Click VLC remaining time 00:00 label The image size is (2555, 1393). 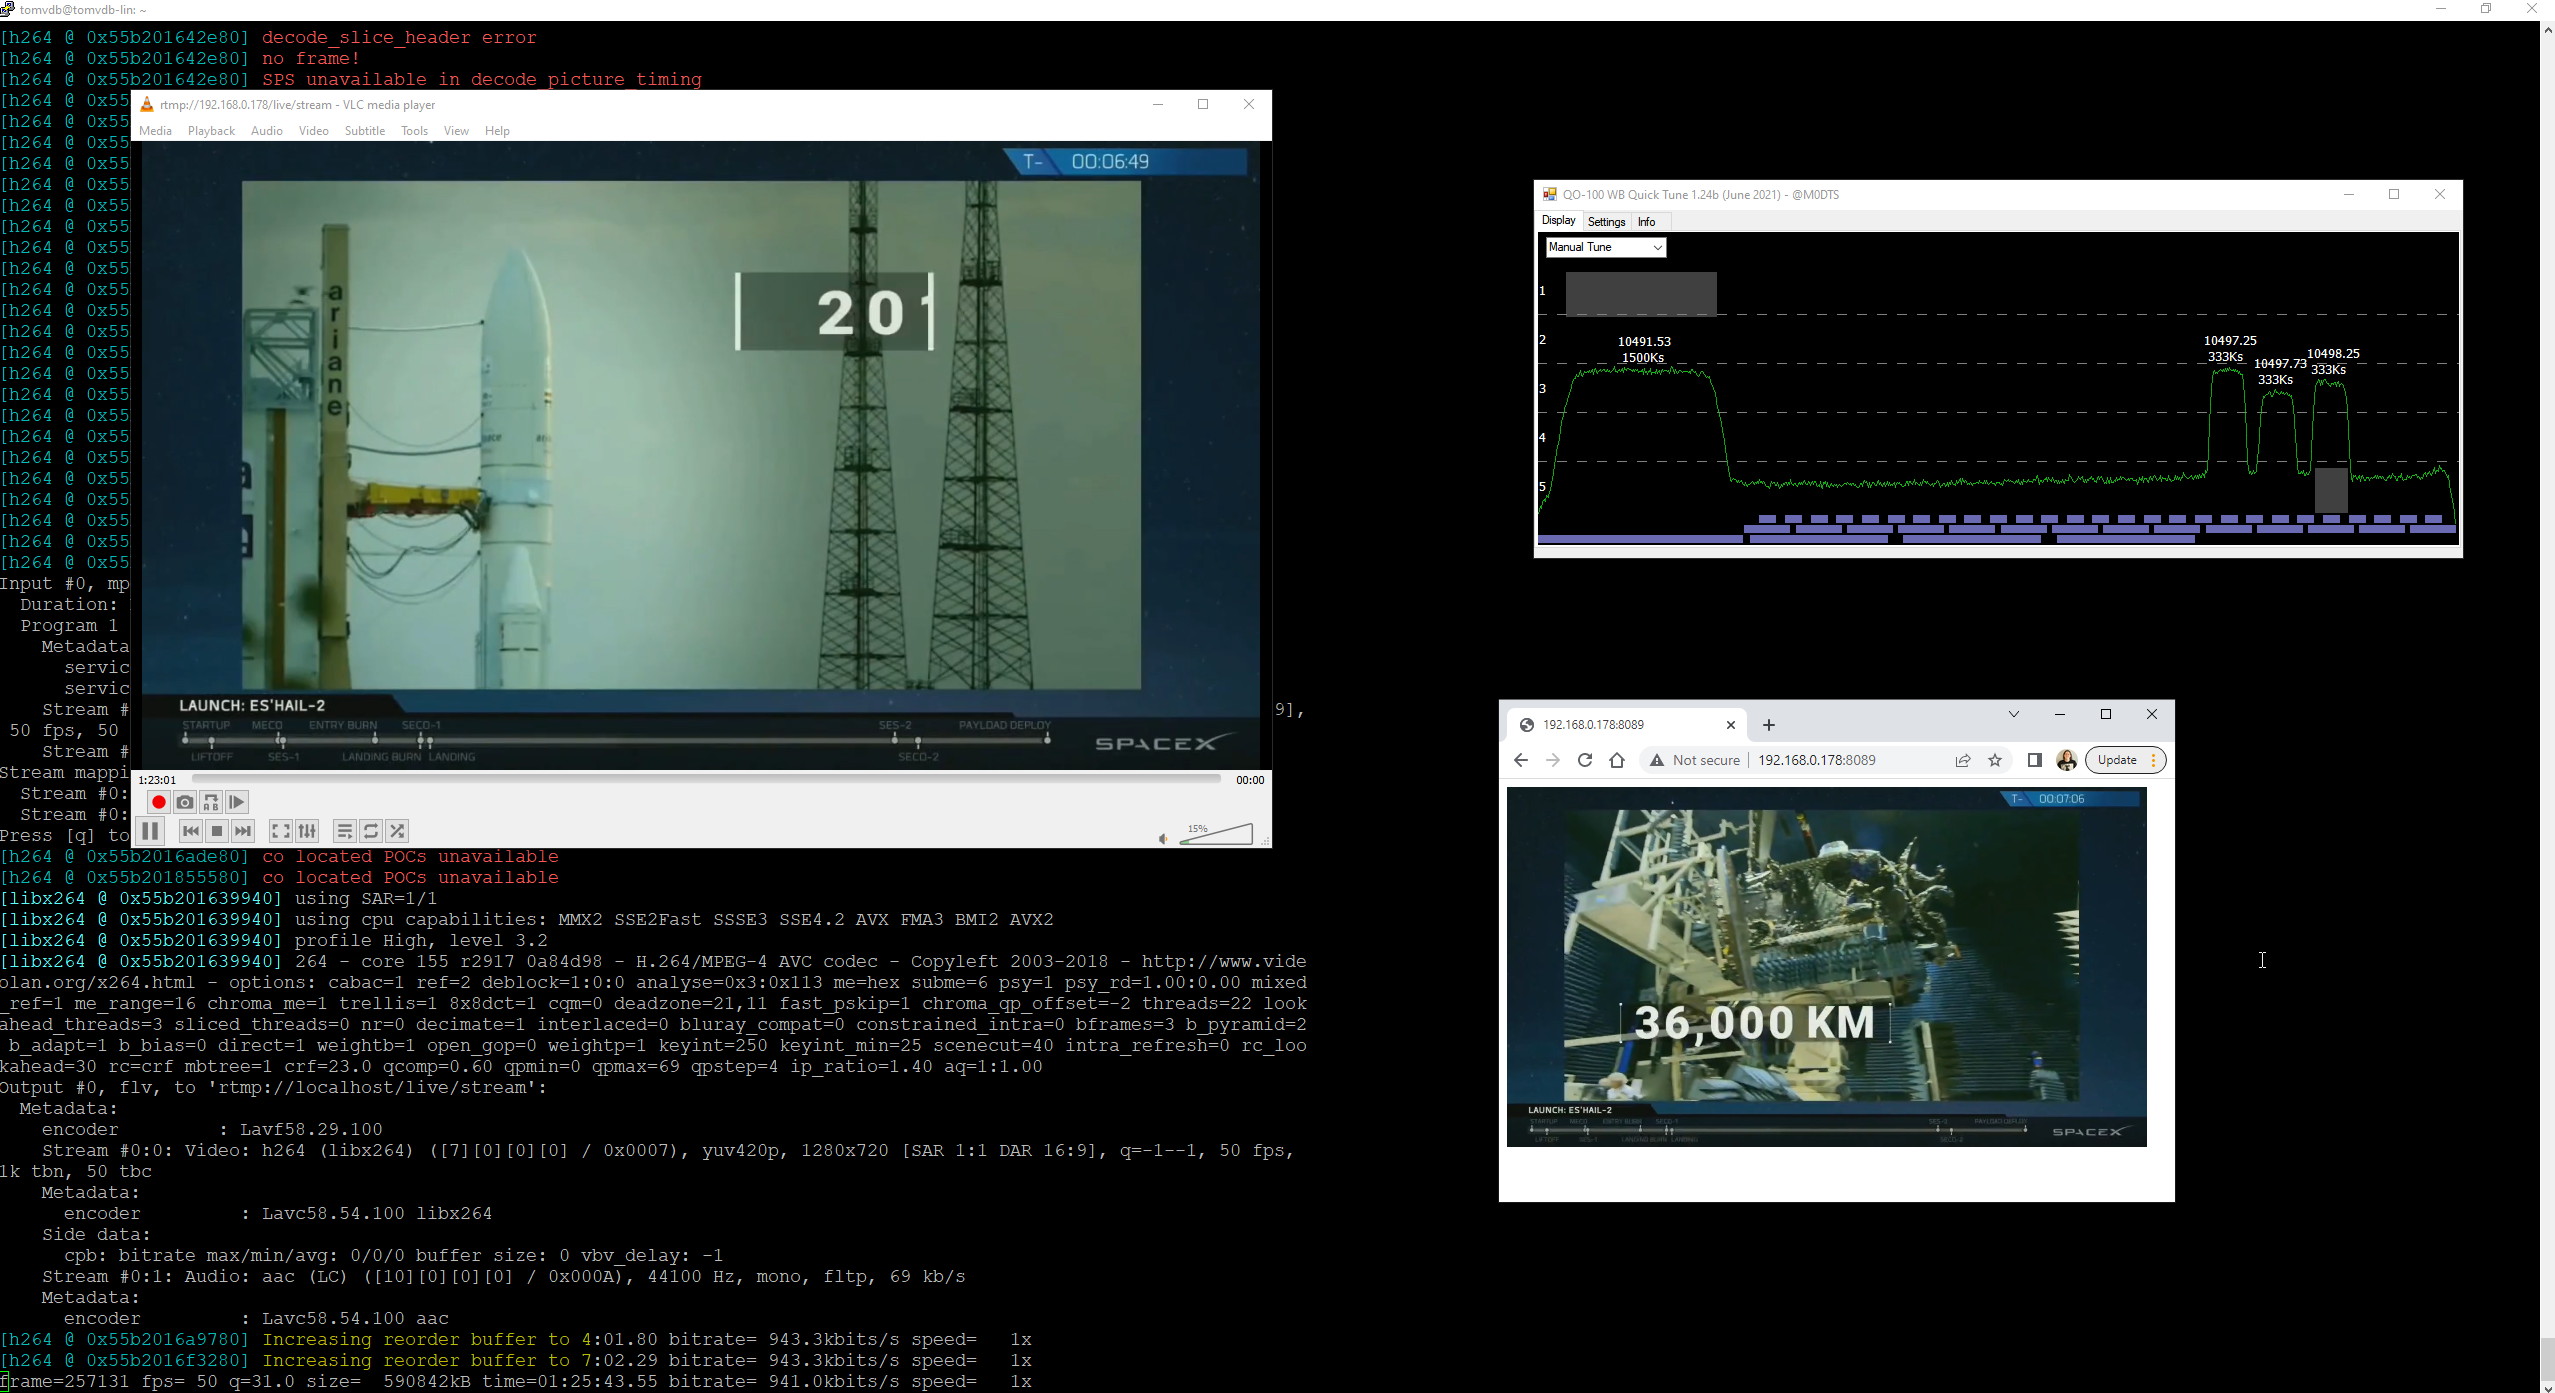[x=1250, y=780]
